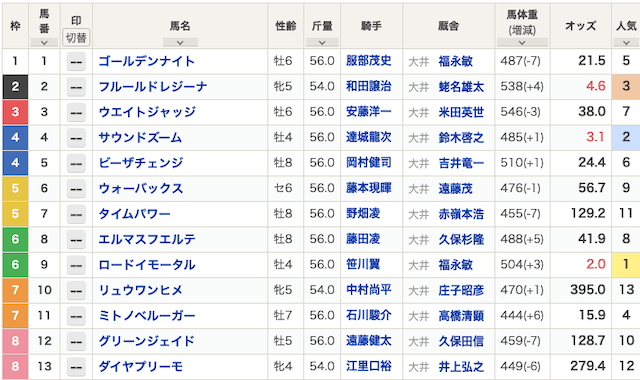640x380 pixels.
Task: Toggle mark selector for ロードイモータル row
Action: 76,265
